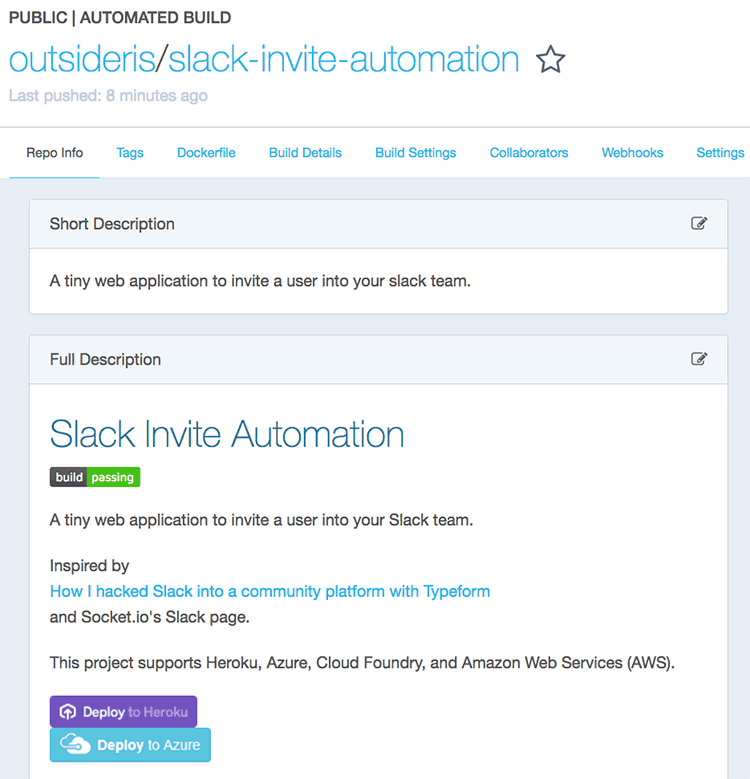The height and width of the screenshot is (779, 750).
Task: Click the slack-invite-automation repo name link
Action: tap(343, 59)
